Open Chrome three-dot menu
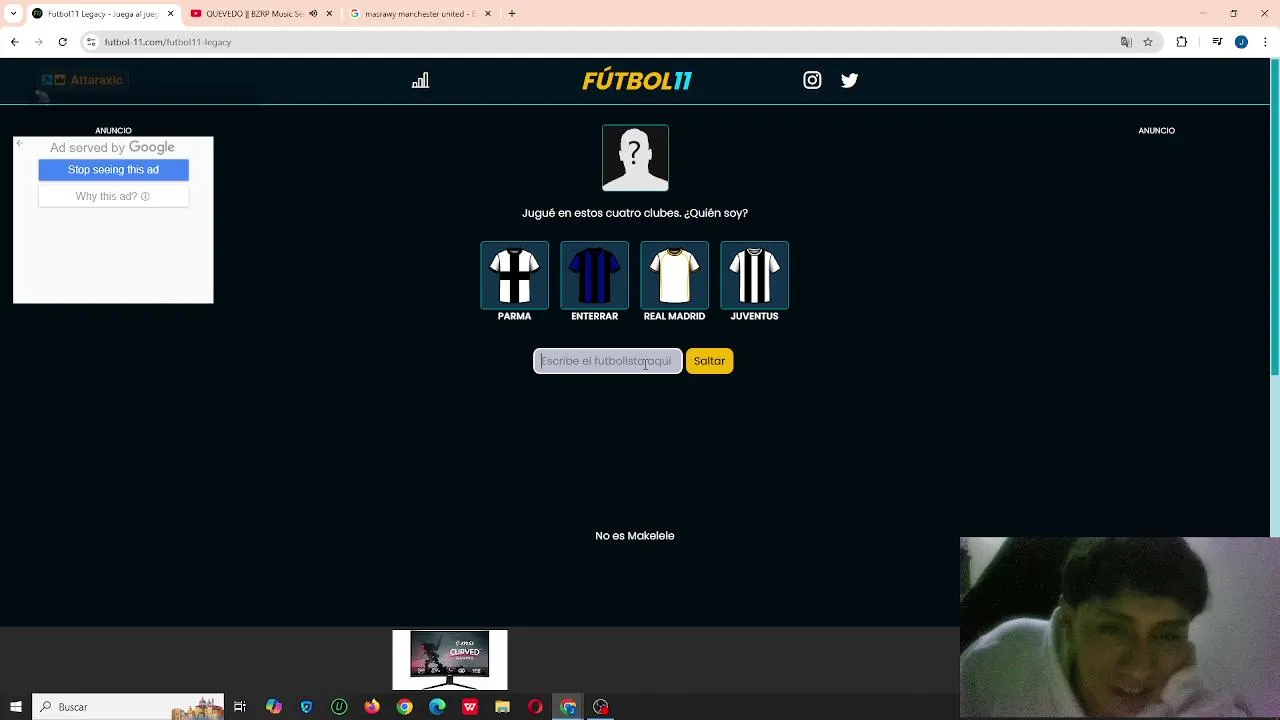The height and width of the screenshot is (720, 1280). pos(1265,42)
